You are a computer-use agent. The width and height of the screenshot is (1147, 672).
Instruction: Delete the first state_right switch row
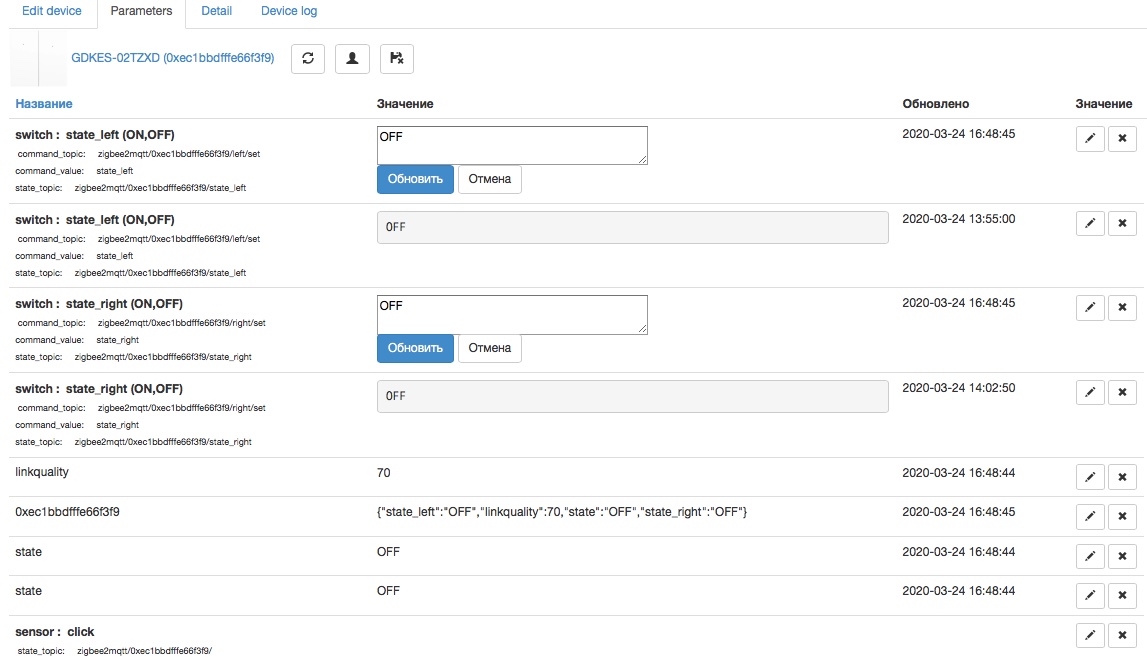pos(1122,308)
